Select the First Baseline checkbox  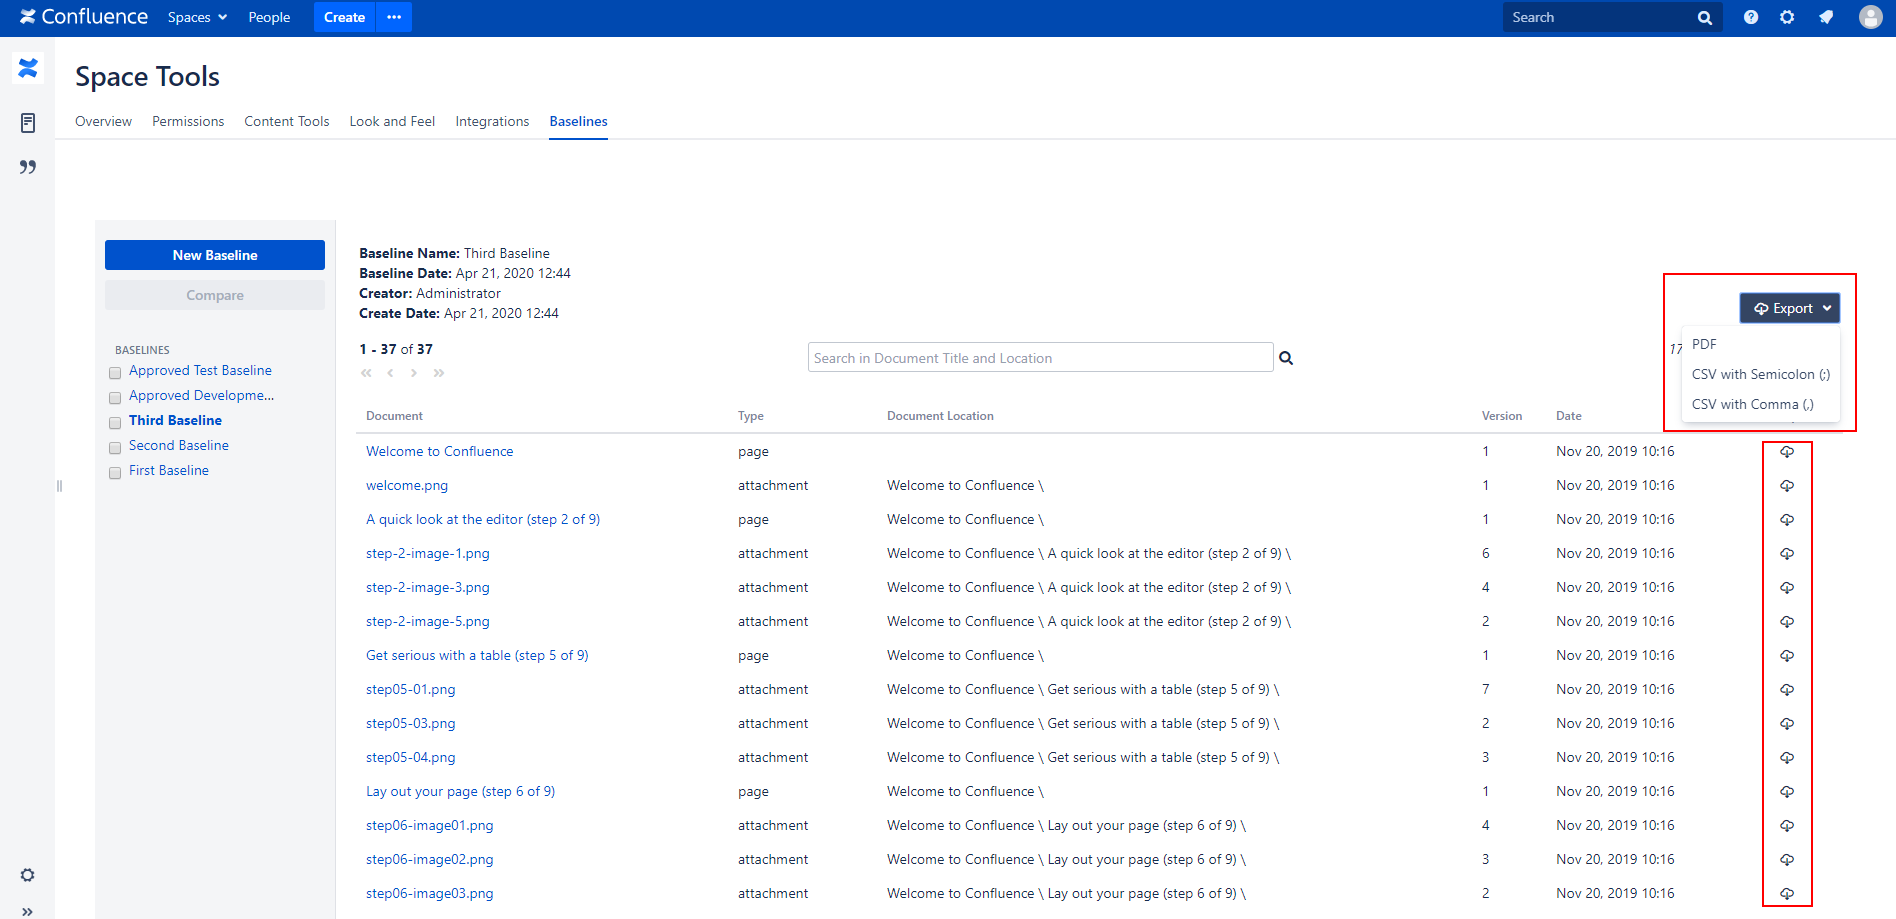point(115,473)
